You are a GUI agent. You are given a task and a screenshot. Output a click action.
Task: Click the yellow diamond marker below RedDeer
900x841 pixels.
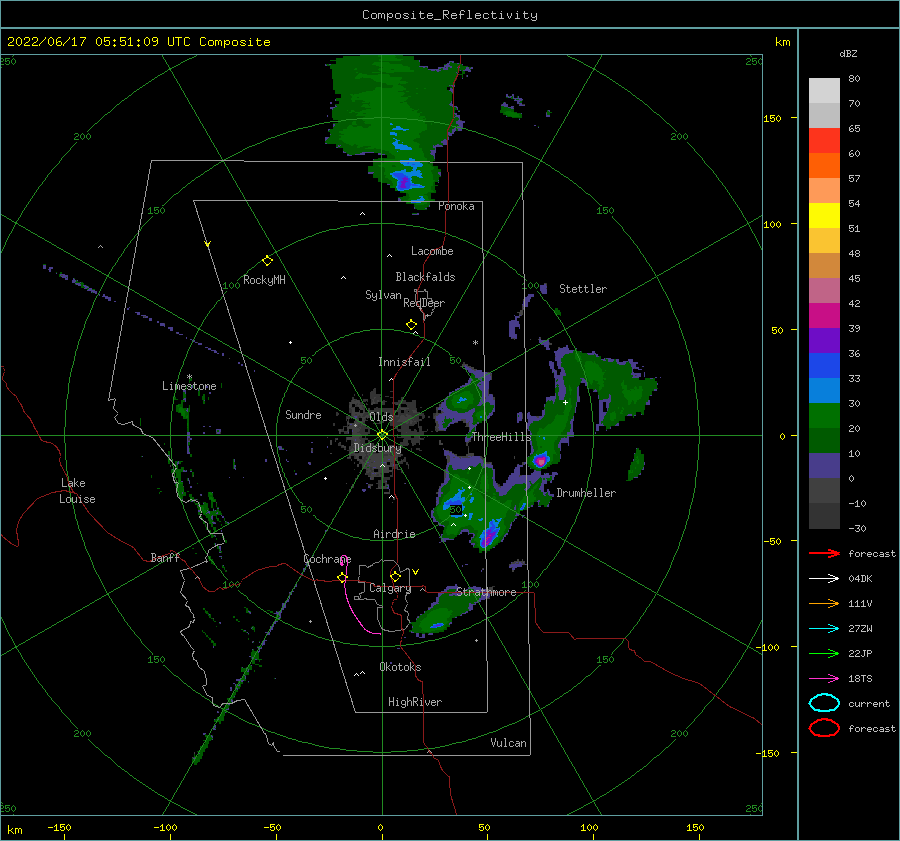click(411, 325)
